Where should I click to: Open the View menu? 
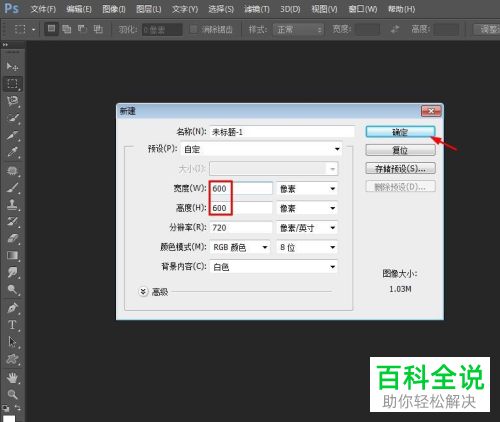point(324,9)
